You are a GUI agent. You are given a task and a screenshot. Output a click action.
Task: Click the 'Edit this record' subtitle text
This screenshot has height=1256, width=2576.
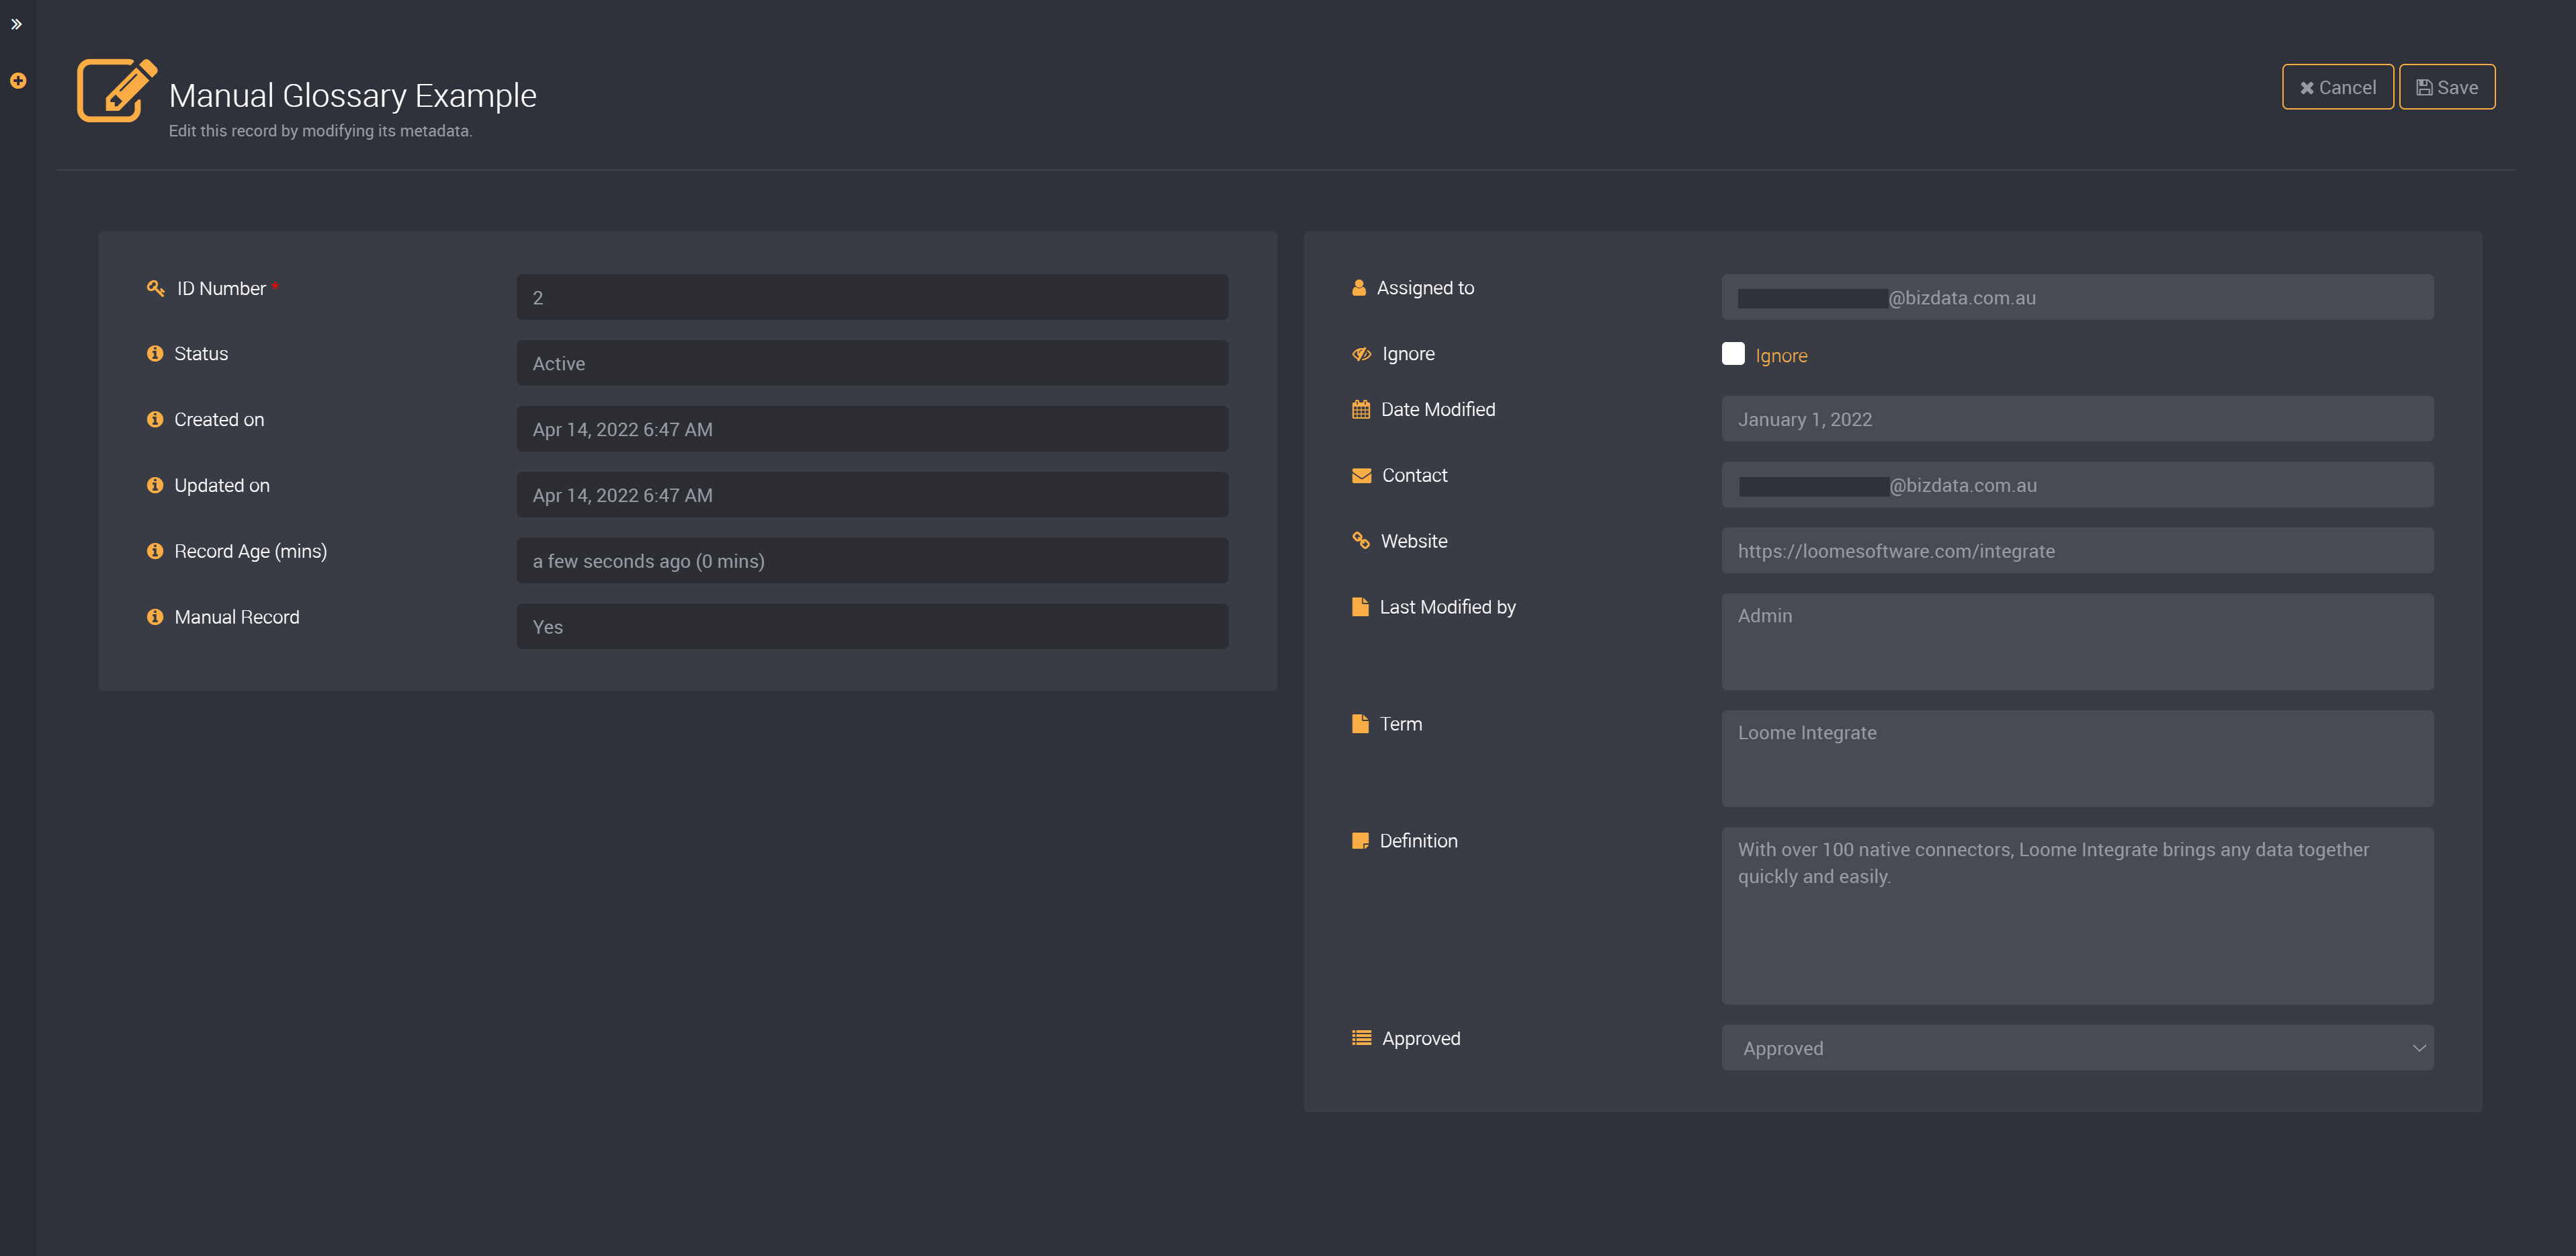[320, 131]
